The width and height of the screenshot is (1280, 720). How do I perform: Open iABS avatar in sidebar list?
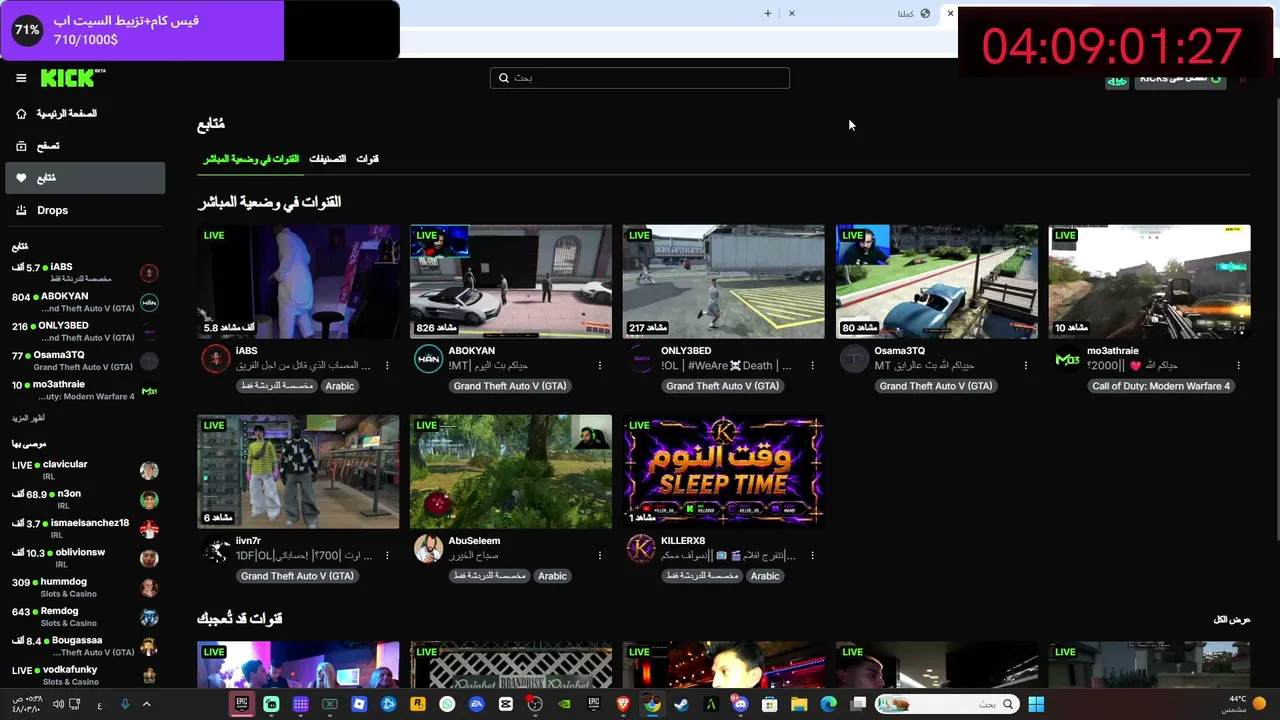tap(149, 273)
